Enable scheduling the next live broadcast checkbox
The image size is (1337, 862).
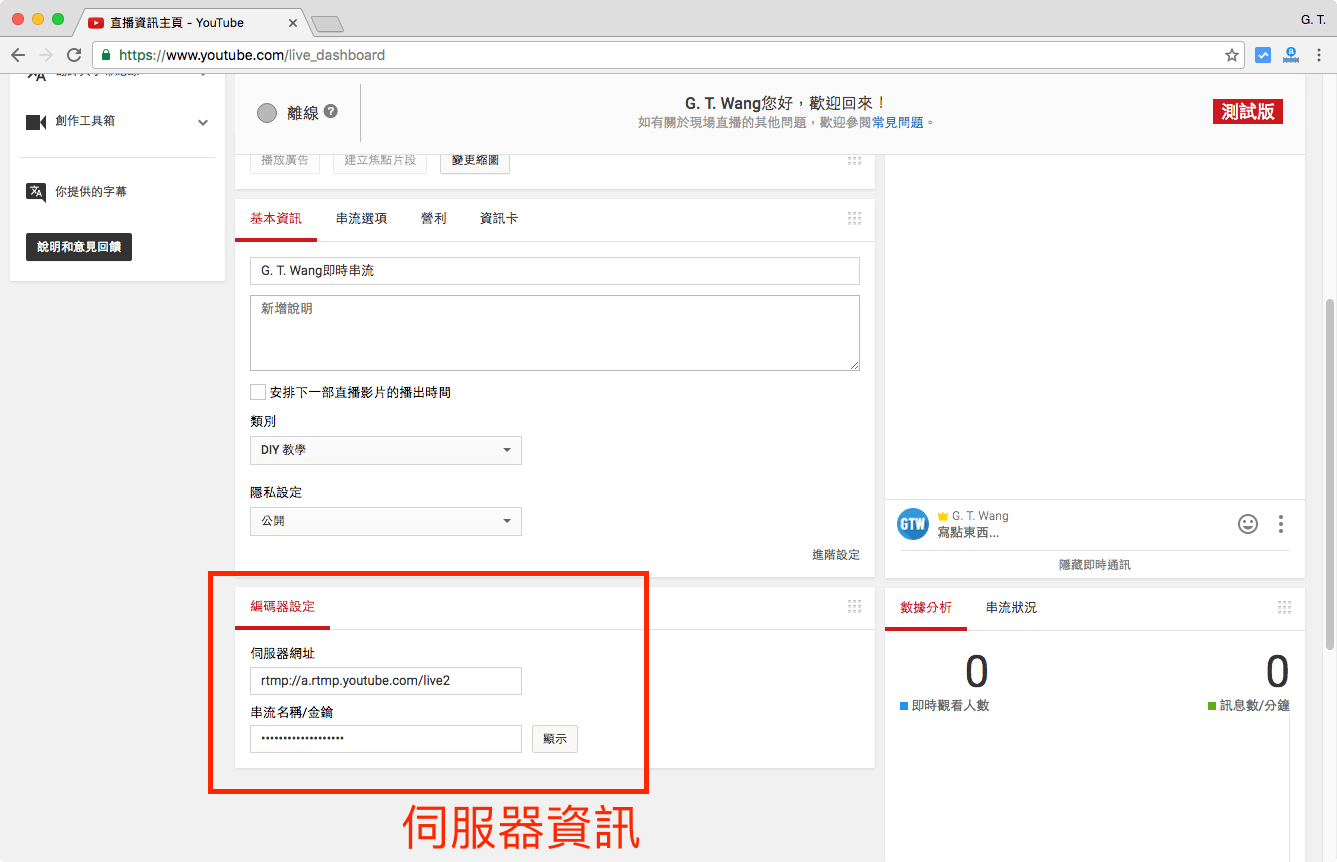coord(257,391)
